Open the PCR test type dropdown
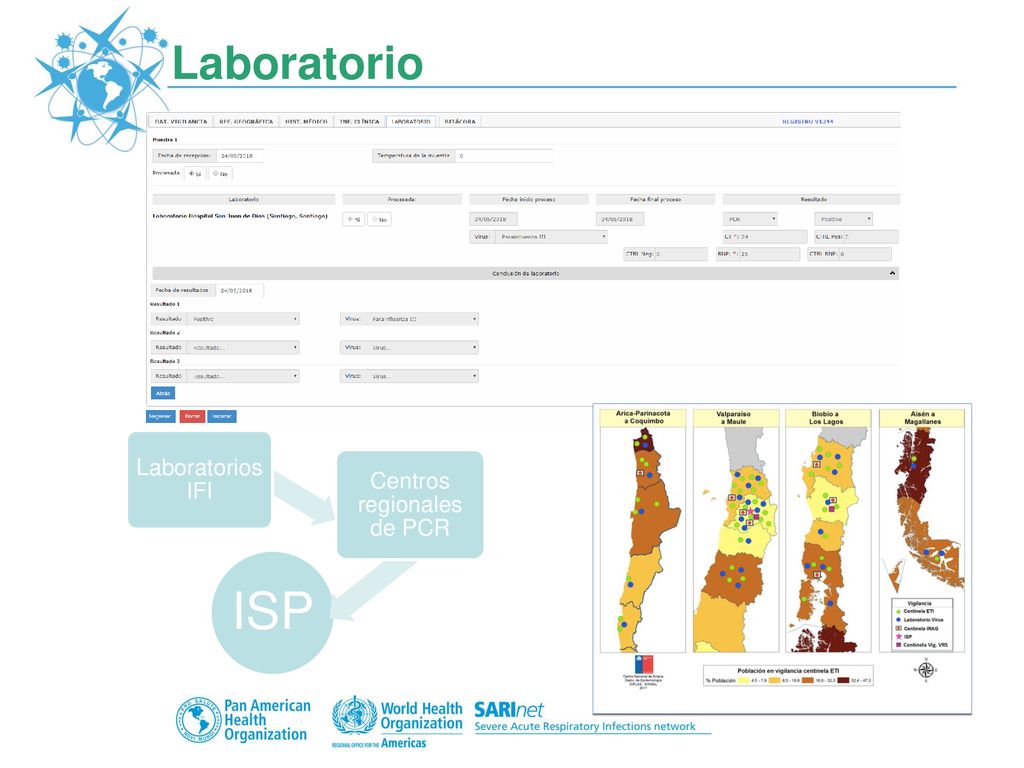1024x768 pixels. [750, 219]
